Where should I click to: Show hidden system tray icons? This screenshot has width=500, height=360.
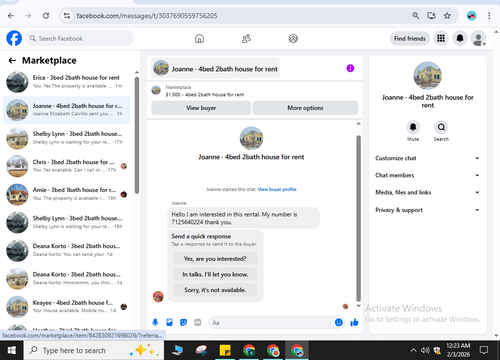[413, 350]
